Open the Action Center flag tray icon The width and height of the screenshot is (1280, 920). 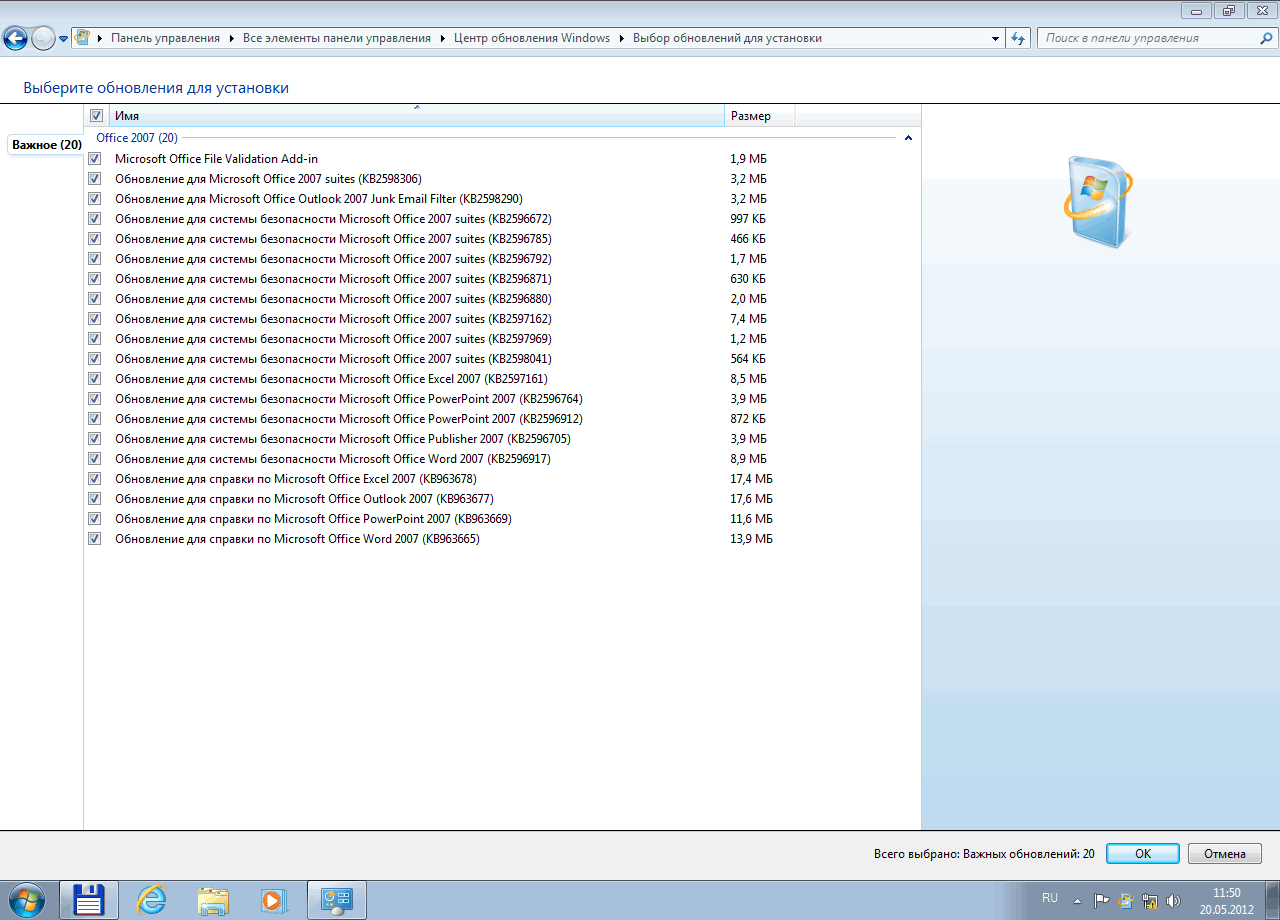click(1101, 900)
